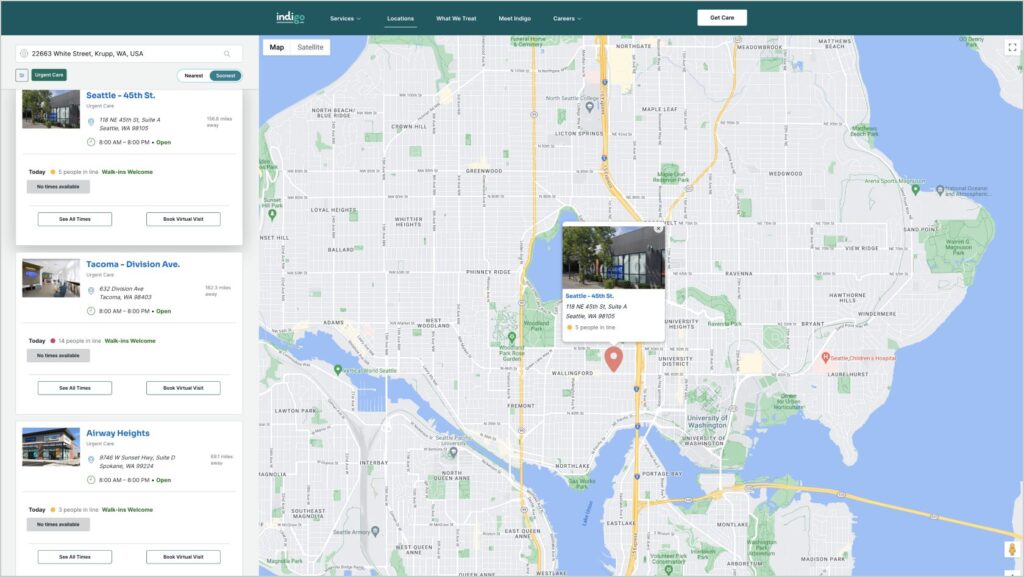Click the red Seattle - 45th St. map pin
The width and height of the screenshot is (1024, 577).
[x=613, y=359]
